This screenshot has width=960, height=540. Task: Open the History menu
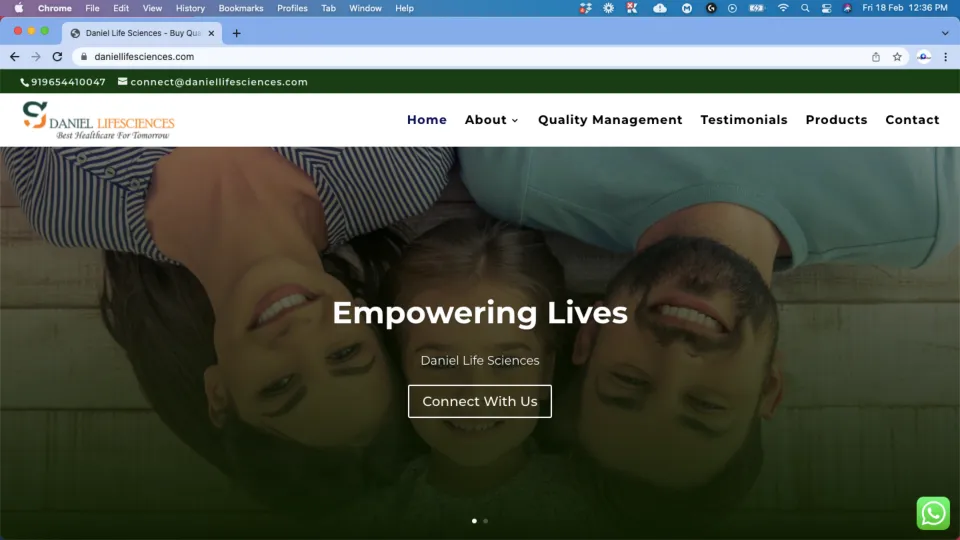click(190, 8)
